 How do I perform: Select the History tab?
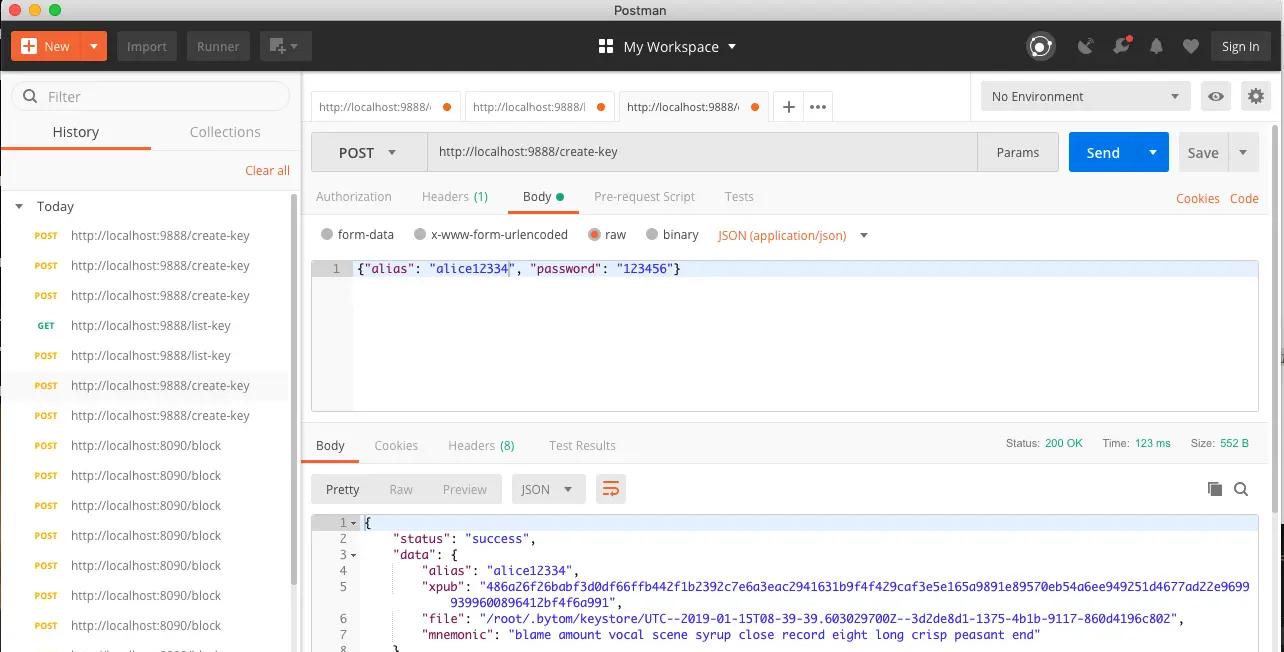click(x=76, y=132)
